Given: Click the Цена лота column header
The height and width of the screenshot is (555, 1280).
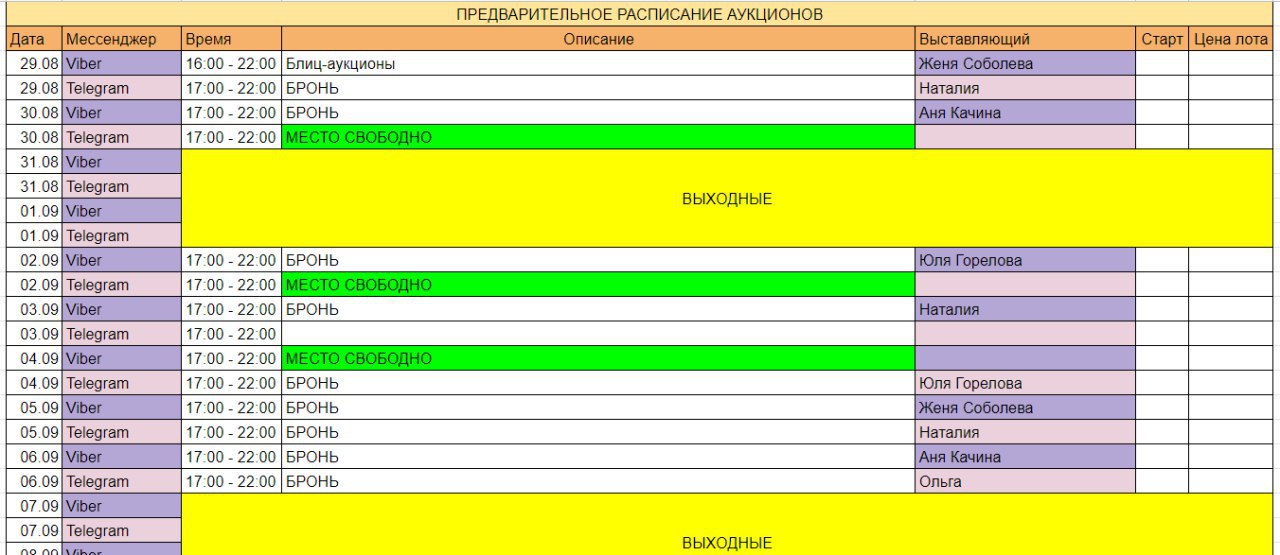Looking at the screenshot, I should pos(1230,39).
